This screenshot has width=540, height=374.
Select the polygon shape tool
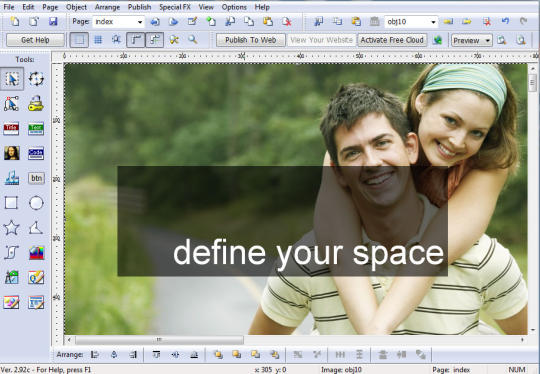click(36, 228)
